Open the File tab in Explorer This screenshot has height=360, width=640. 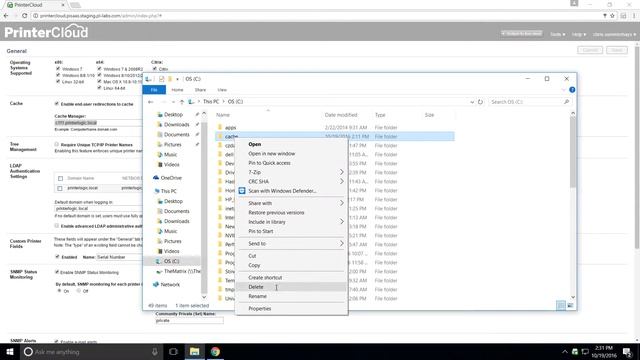coord(154,90)
